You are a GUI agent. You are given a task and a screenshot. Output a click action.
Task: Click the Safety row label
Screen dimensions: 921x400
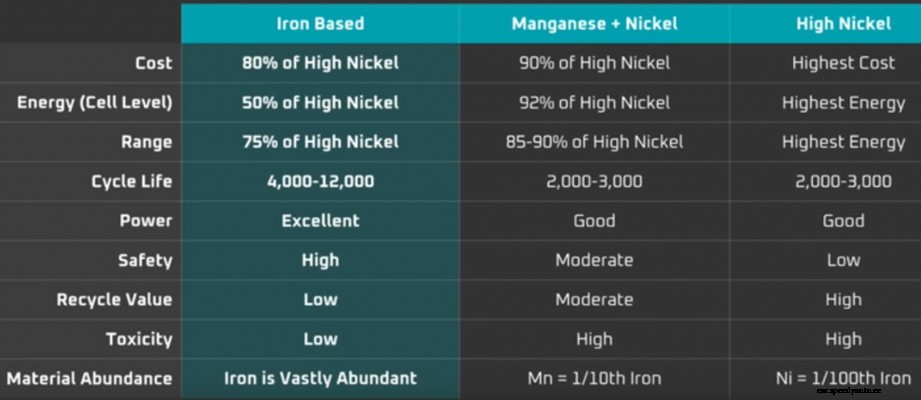click(x=145, y=260)
